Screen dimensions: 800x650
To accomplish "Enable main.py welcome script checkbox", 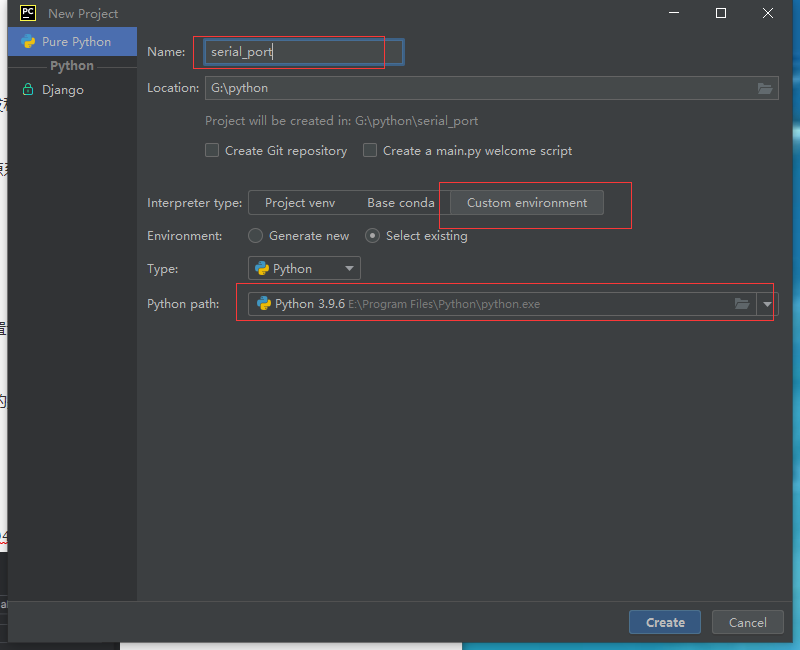I will point(370,151).
